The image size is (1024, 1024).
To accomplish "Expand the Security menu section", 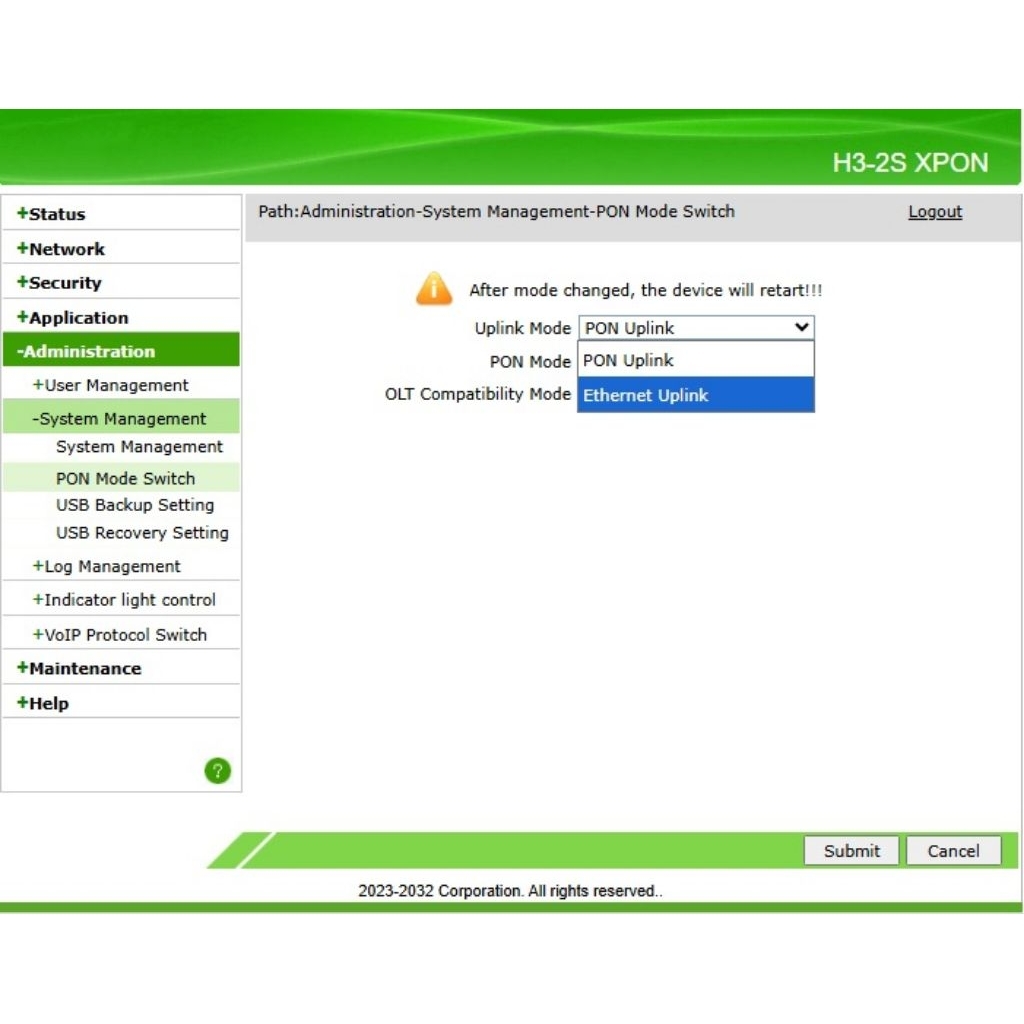I will [x=60, y=283].
